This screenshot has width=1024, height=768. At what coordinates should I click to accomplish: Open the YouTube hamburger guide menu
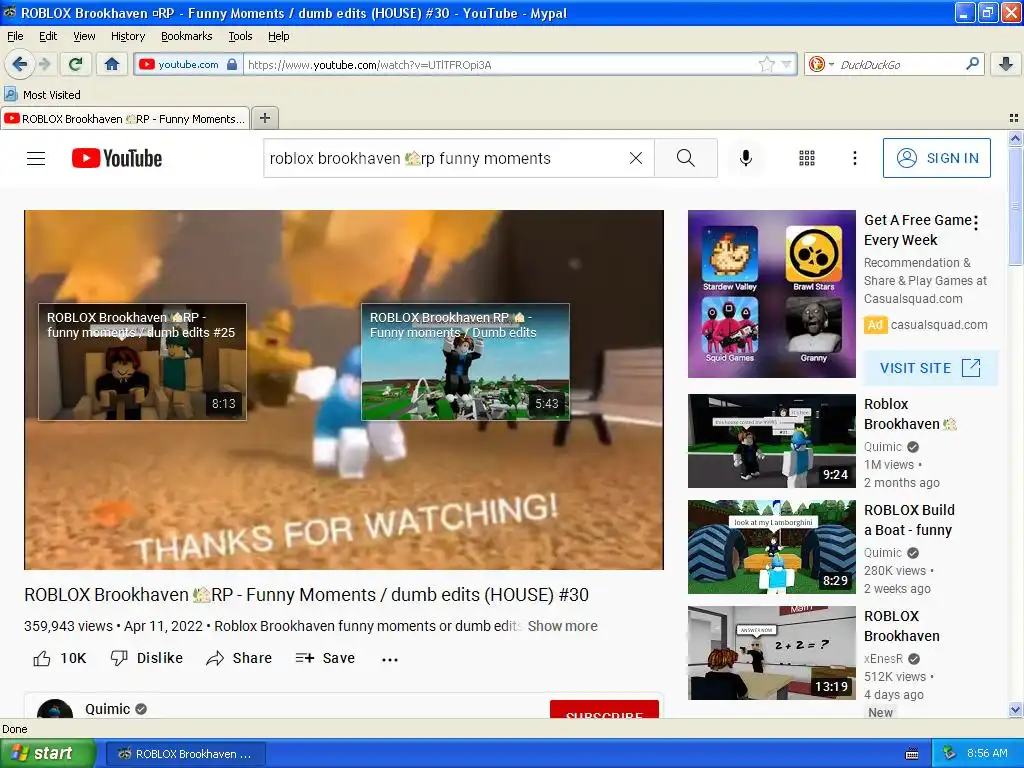[x=36, y=158]
